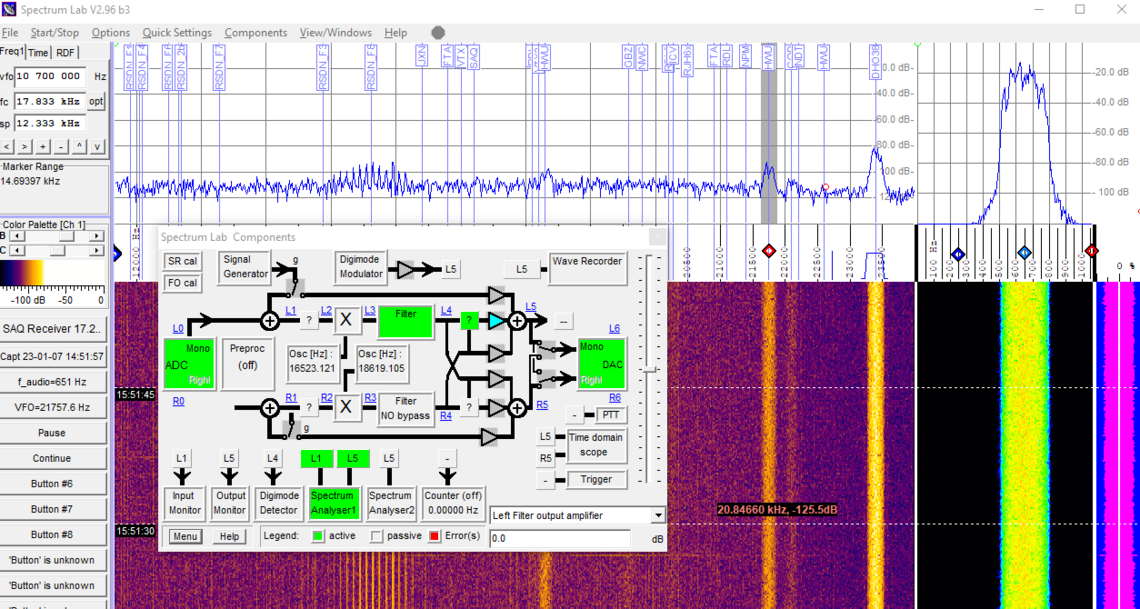The height and width of the screenshot is (609, 1140).
Task: Switch to the Time tab
Action: (x=39, y=52)
